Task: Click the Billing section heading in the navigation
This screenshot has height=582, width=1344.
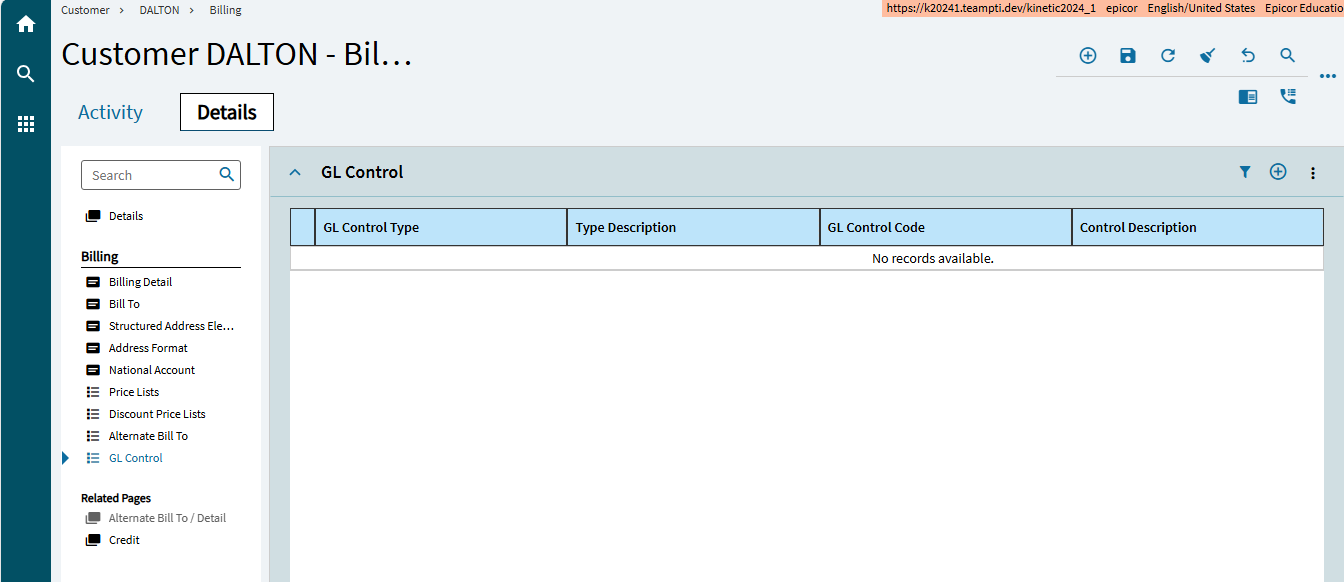Action: click(100, 257)
